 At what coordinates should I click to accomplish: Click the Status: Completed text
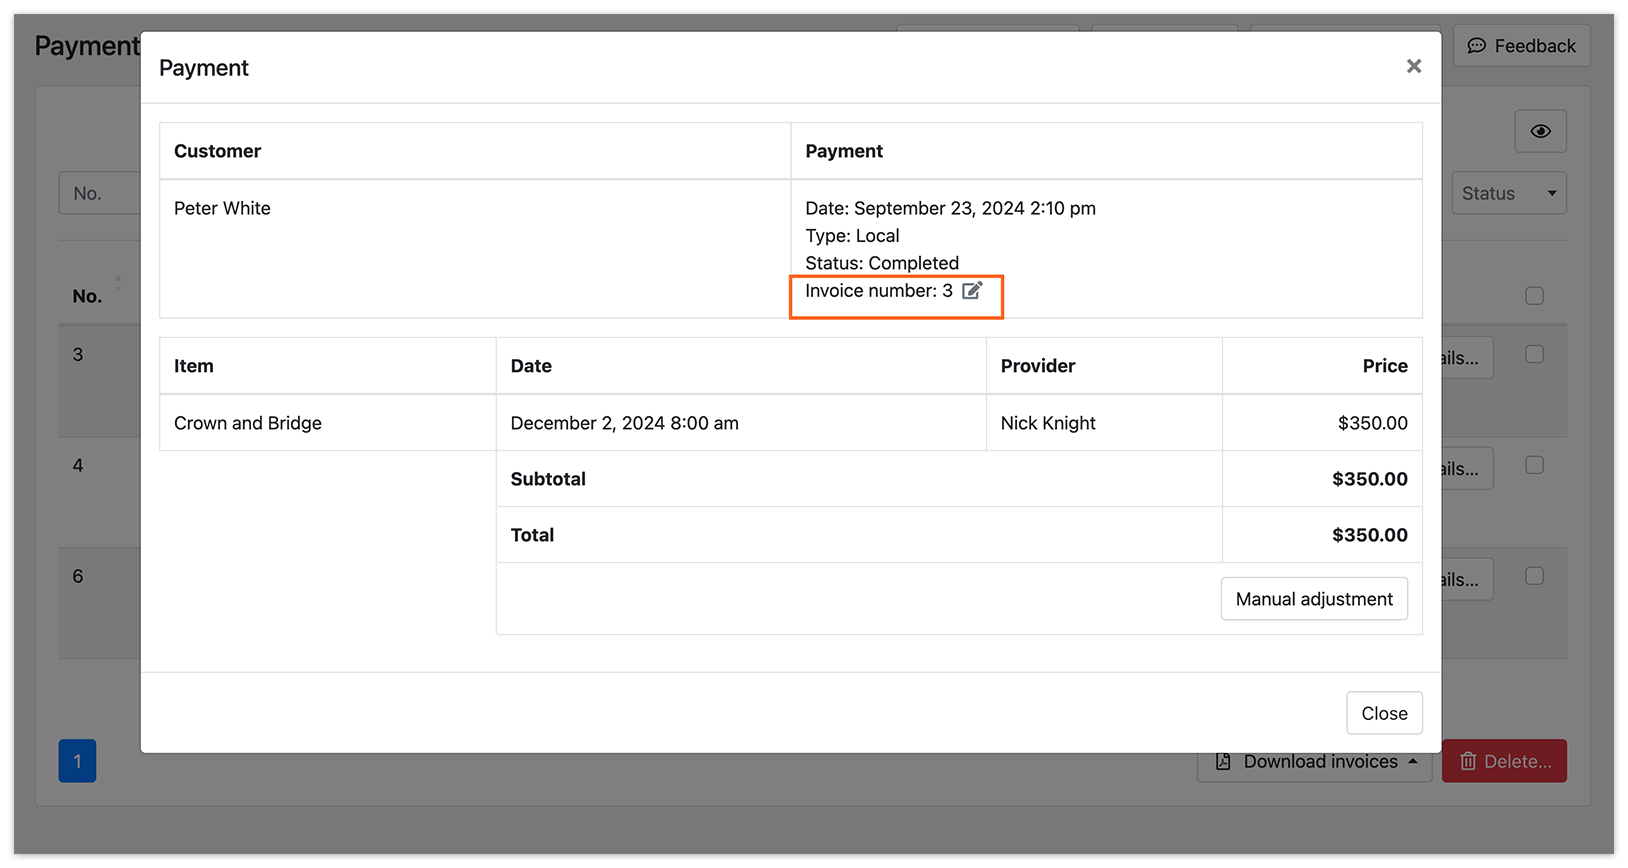click(x=882, y=263)
